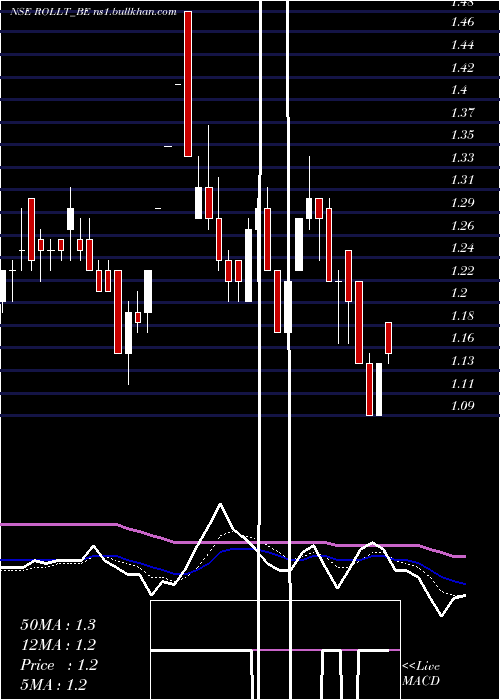Click the Price : 1.2 legend text
500x700 pixels.
coord(58,665)
